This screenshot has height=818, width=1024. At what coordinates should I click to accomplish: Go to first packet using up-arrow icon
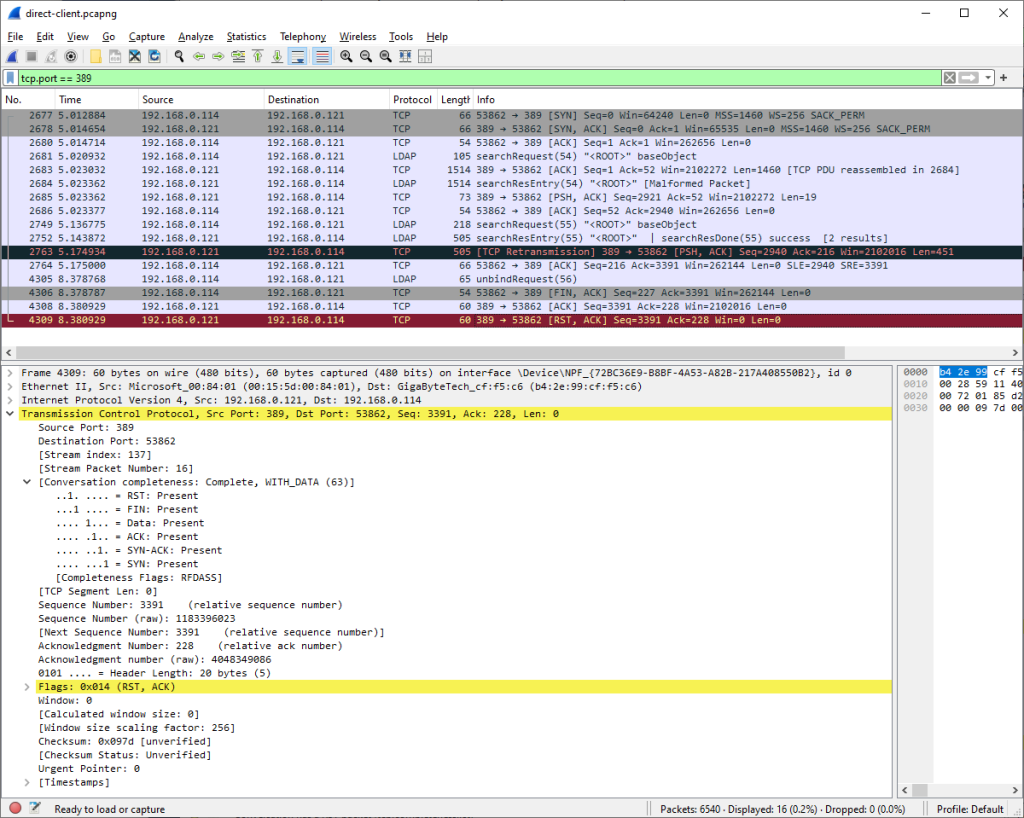[257, 56]
